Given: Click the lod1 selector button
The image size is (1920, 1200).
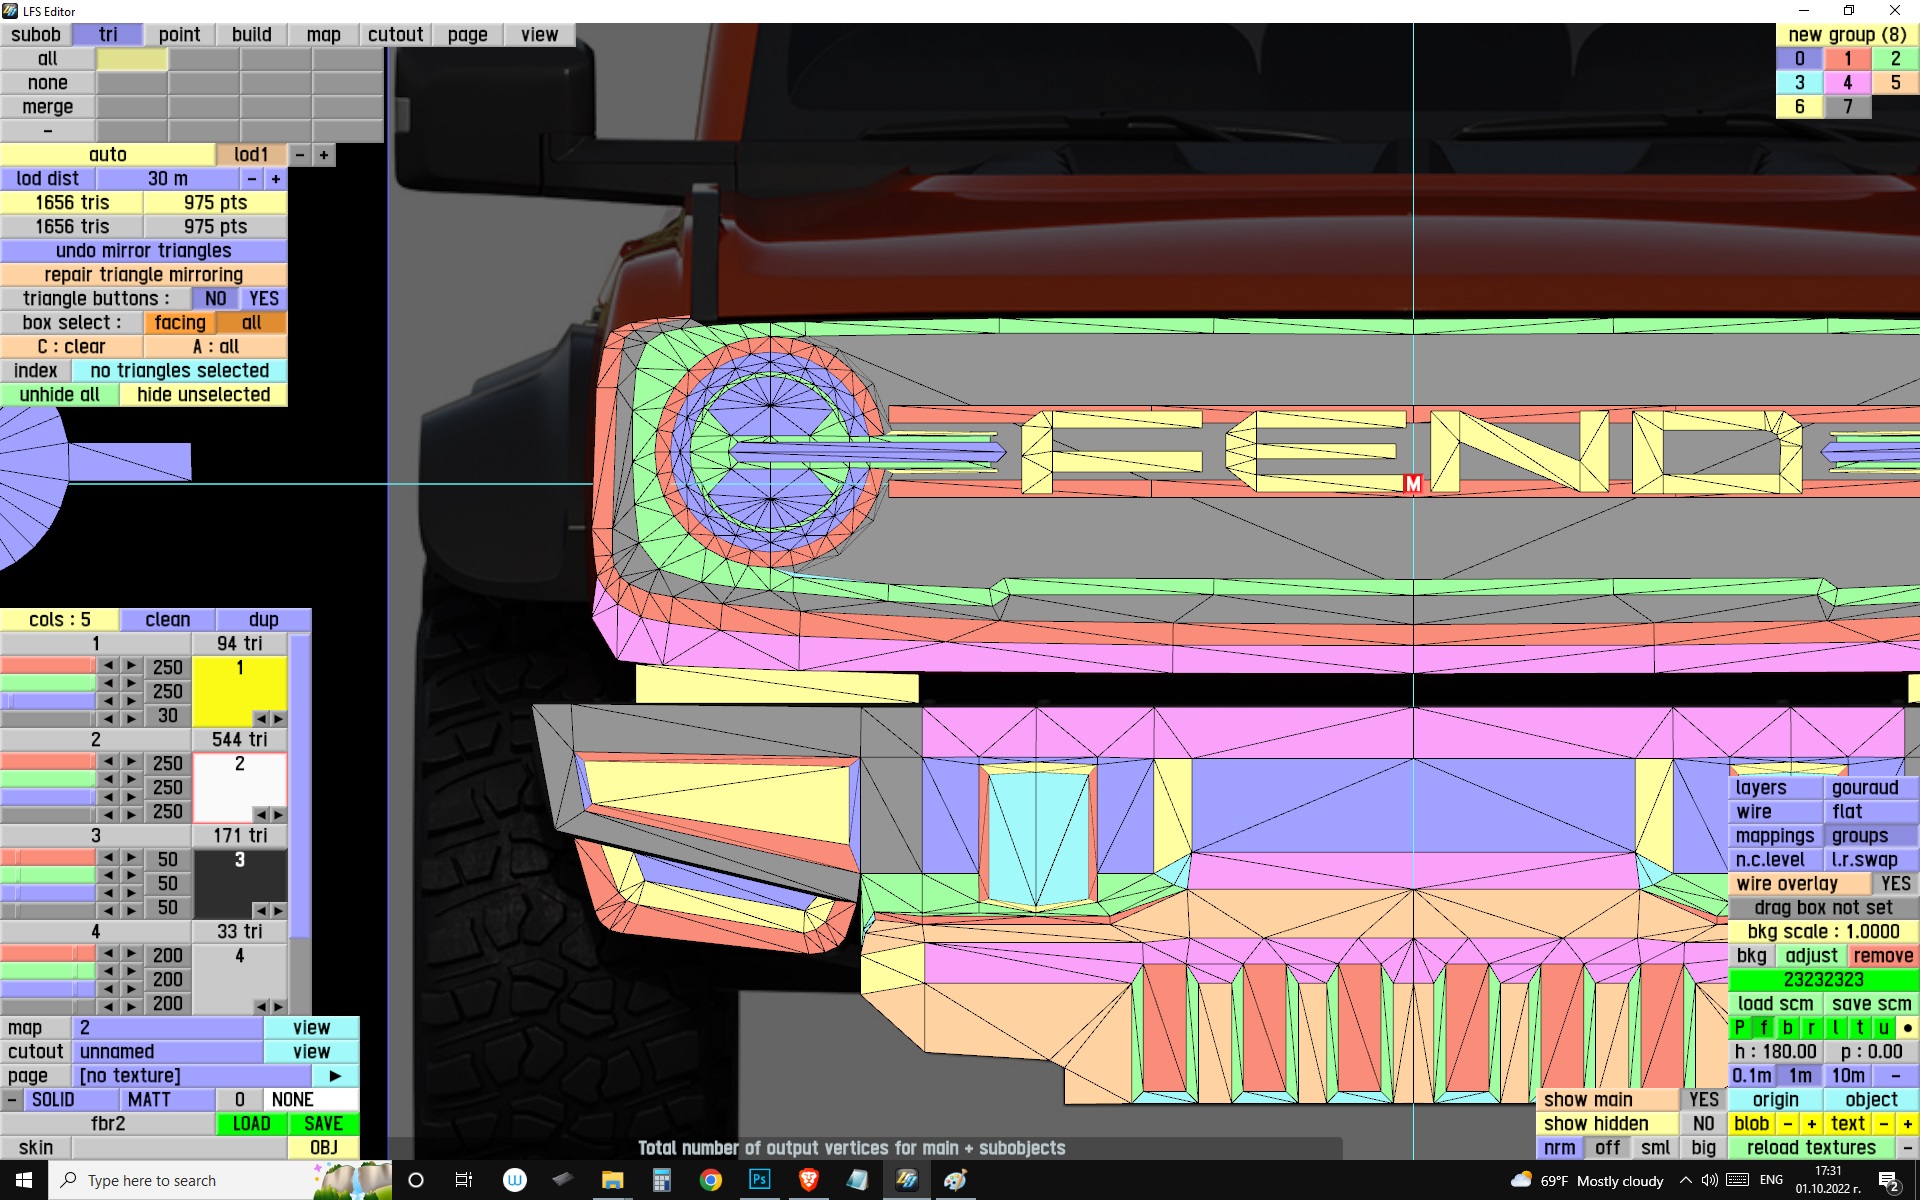Looking at the screenshot, I should tap(251, 155).
